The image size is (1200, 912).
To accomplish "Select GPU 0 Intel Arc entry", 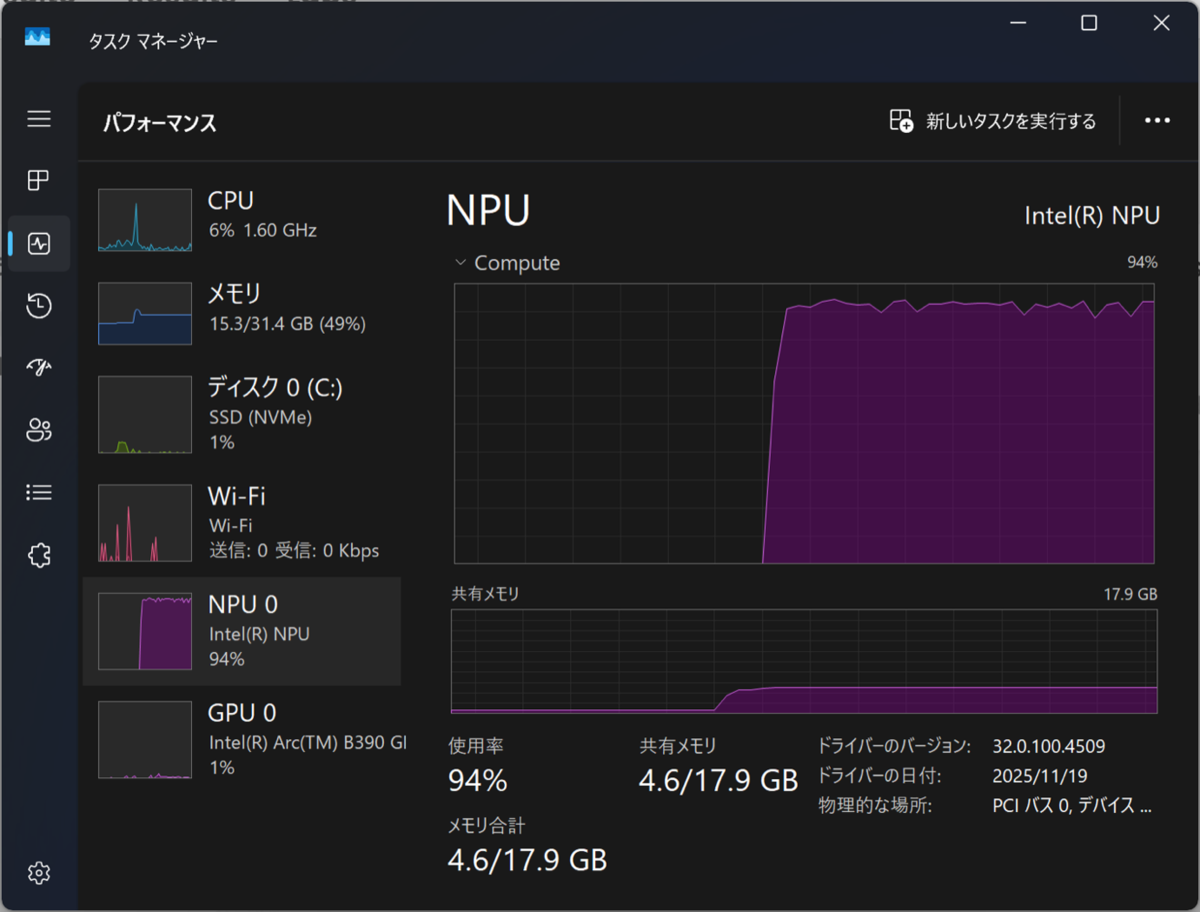I will (241, 739).
